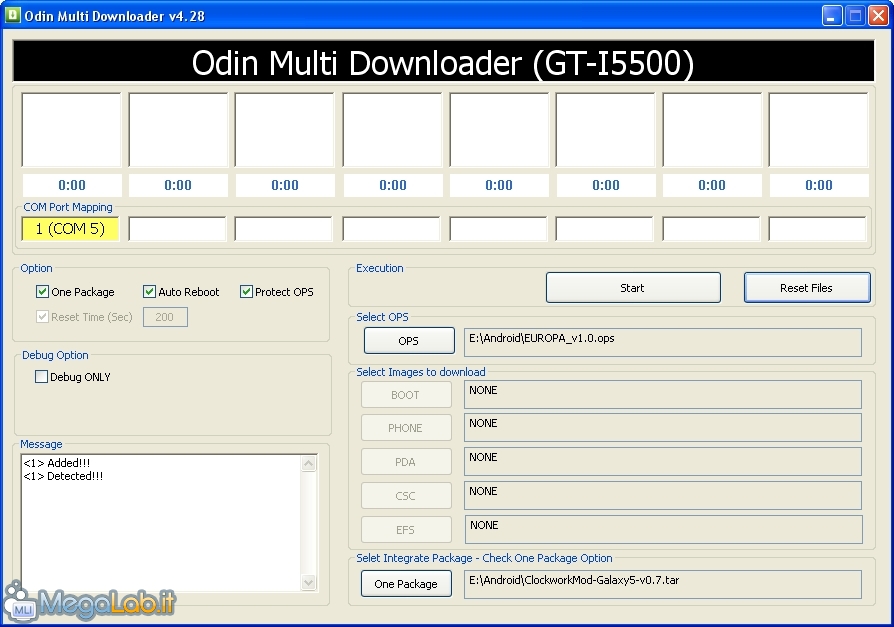Click the OPS file select button

(409, 341)
